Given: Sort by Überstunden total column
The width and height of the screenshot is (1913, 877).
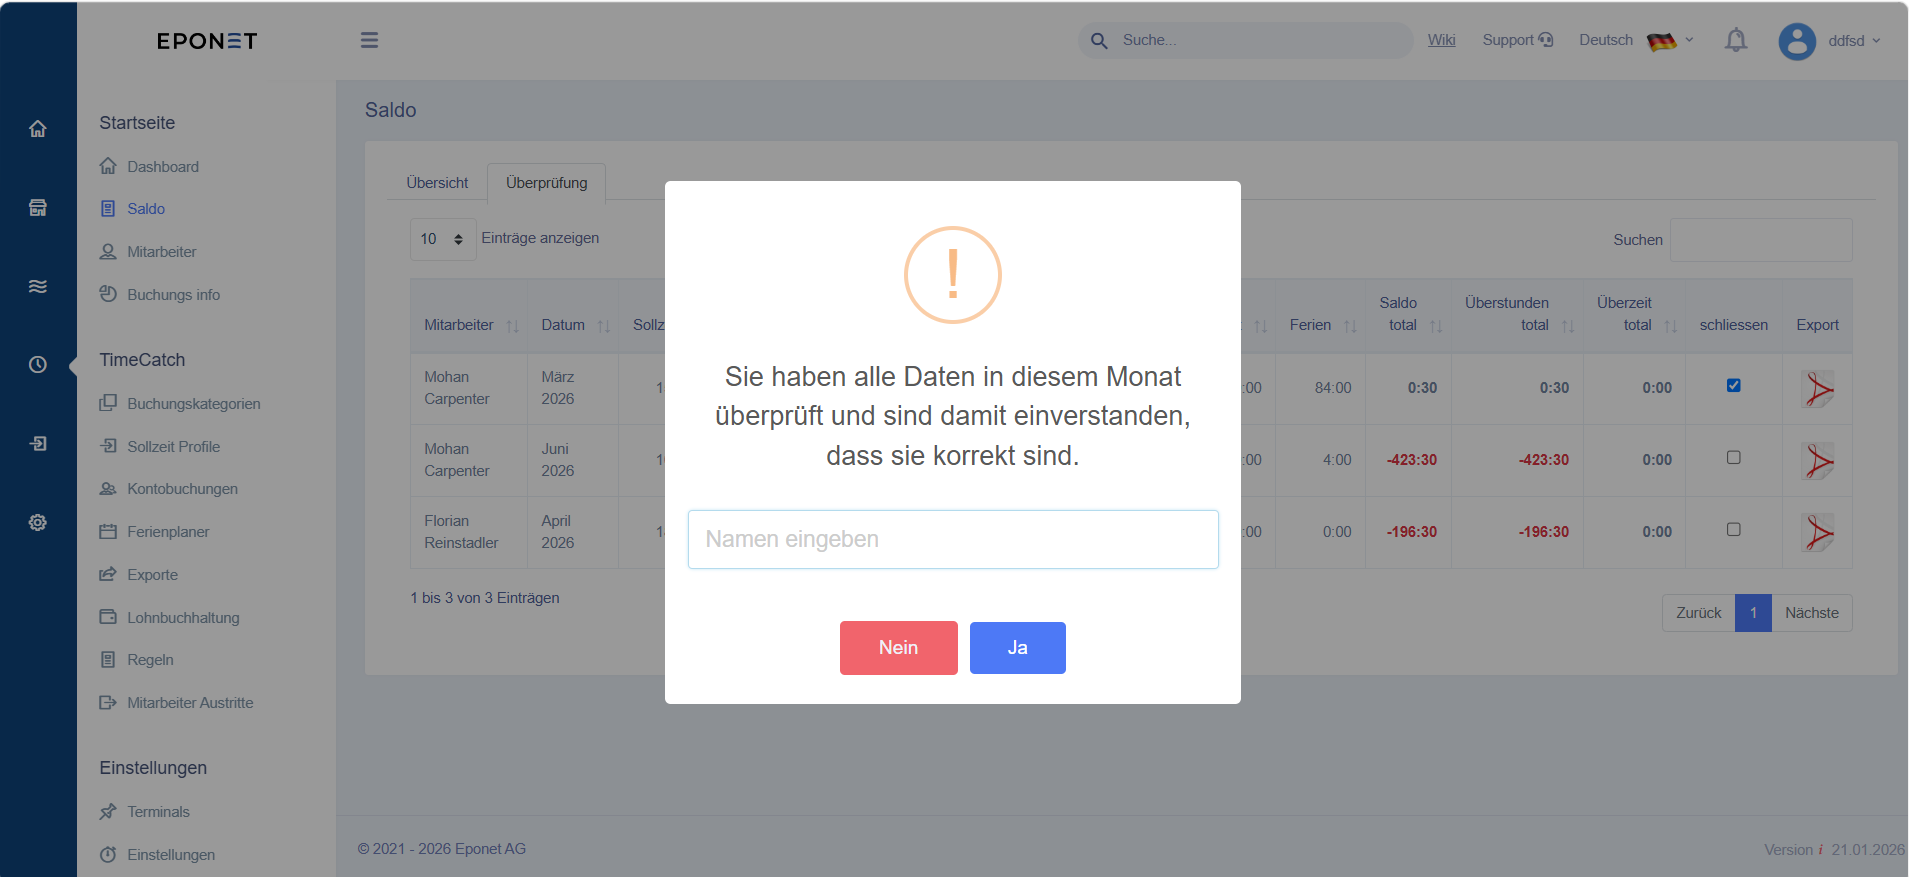Looking at the screenshot, I should click(1518, 314).
